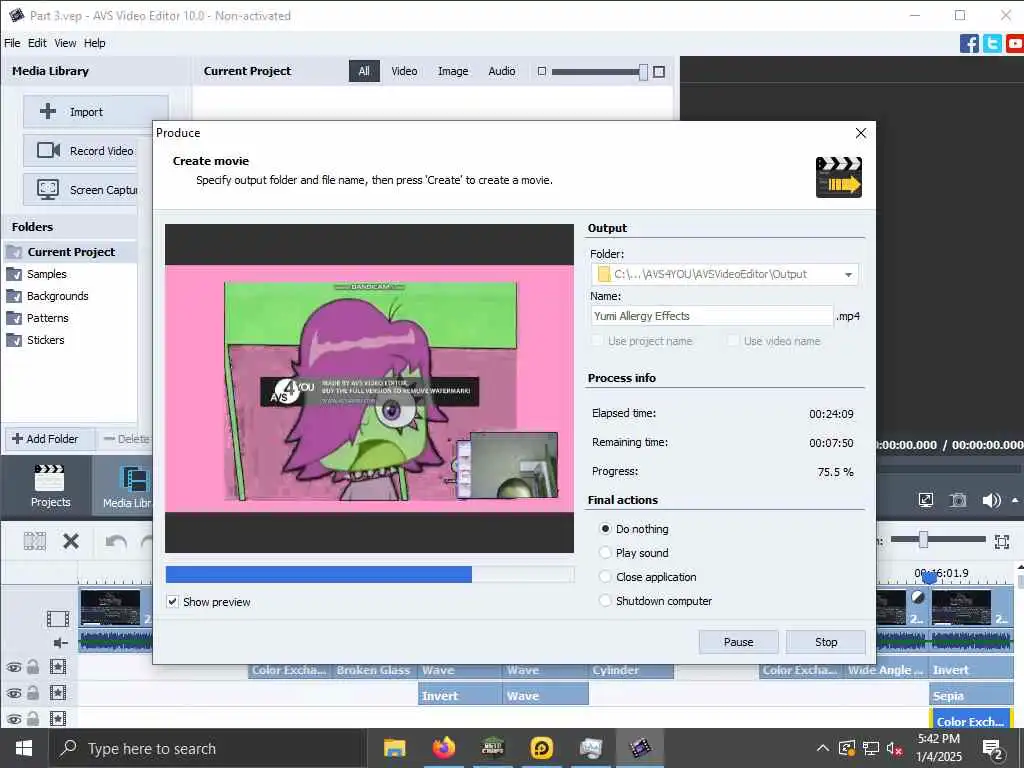The width and height of the screenshot is (1024, 768).
Task: Expand the volume options arrow in preview
Action: click(x=1015, y=500)
